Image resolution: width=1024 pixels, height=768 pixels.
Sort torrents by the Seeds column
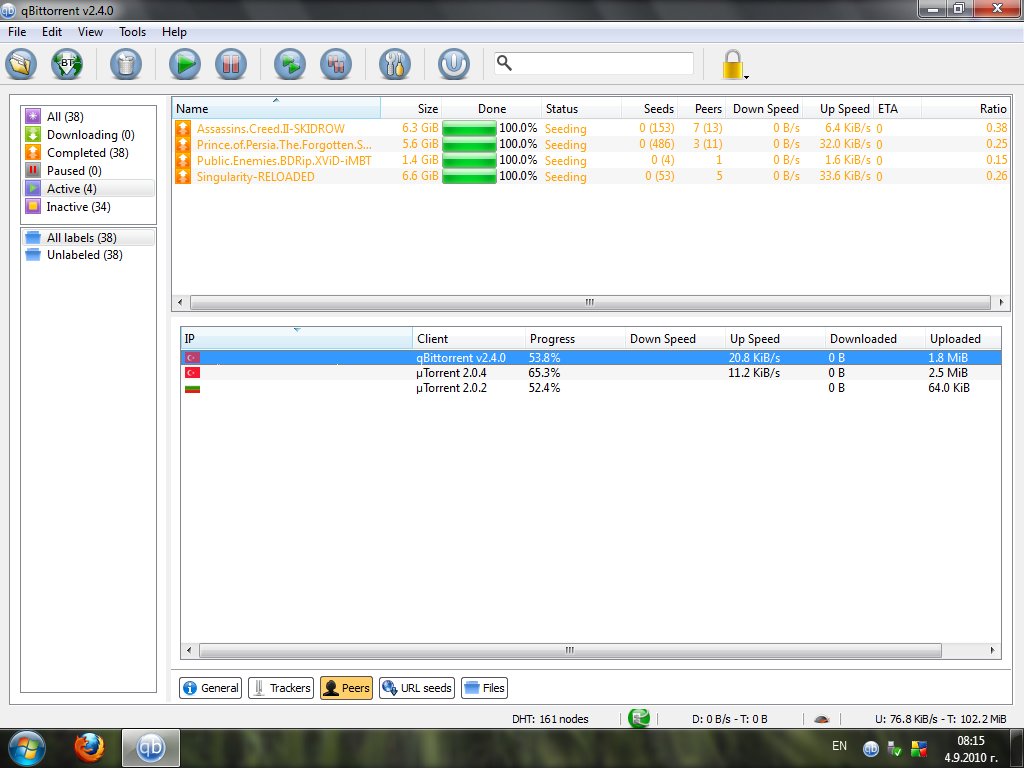(649, 108)
